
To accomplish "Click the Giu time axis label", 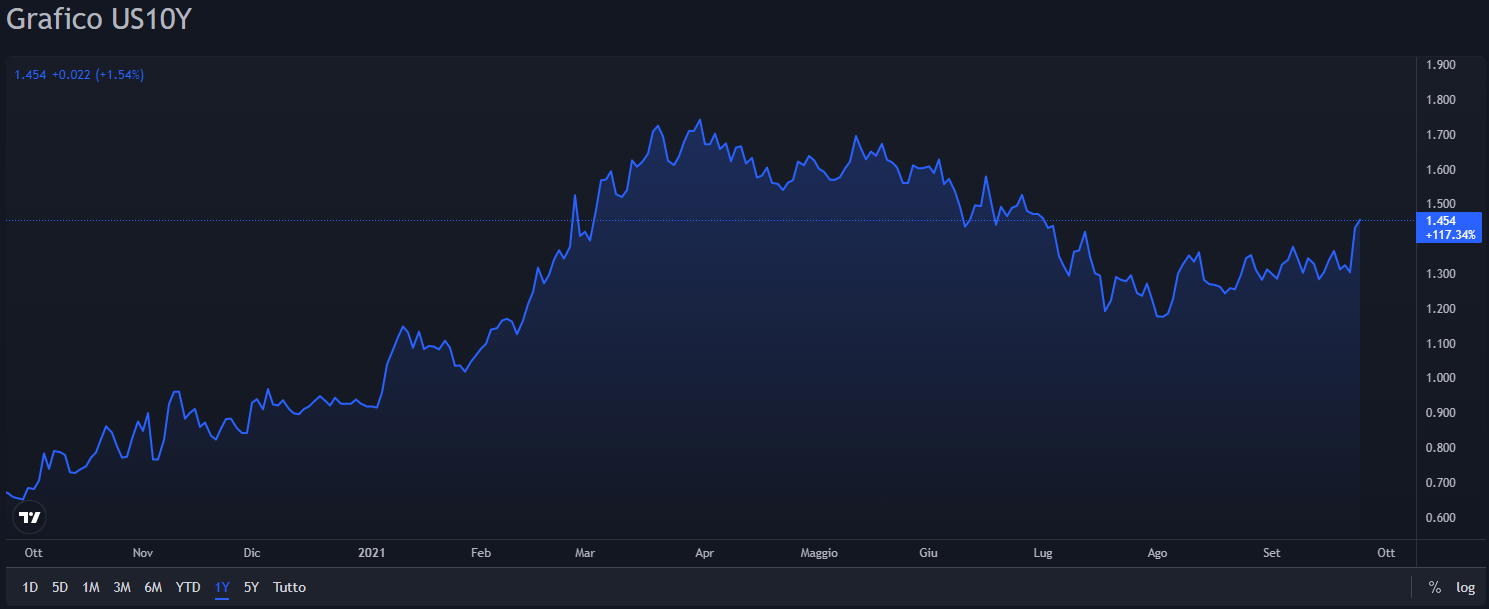I will (x=928, y=552).
